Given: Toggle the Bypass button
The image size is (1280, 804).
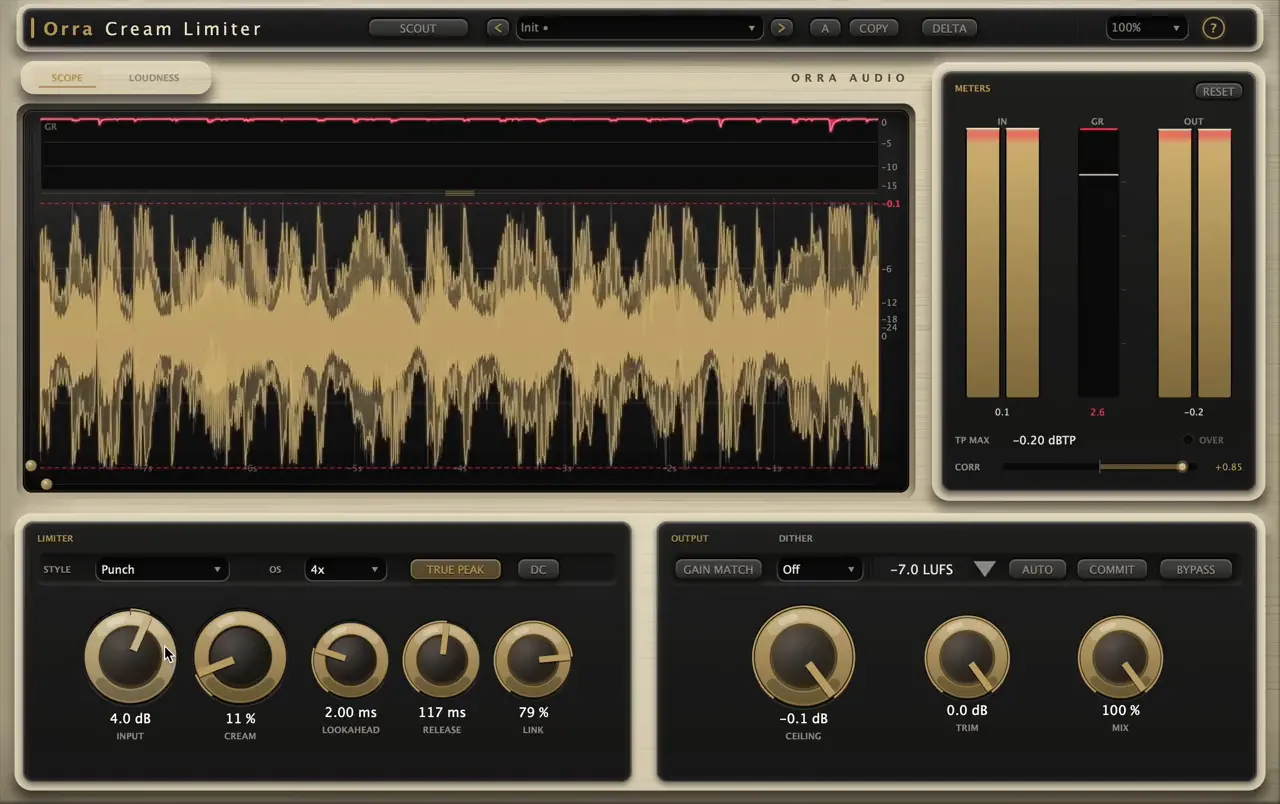Looking at the screenshot, I should (x=1195, y=569).
